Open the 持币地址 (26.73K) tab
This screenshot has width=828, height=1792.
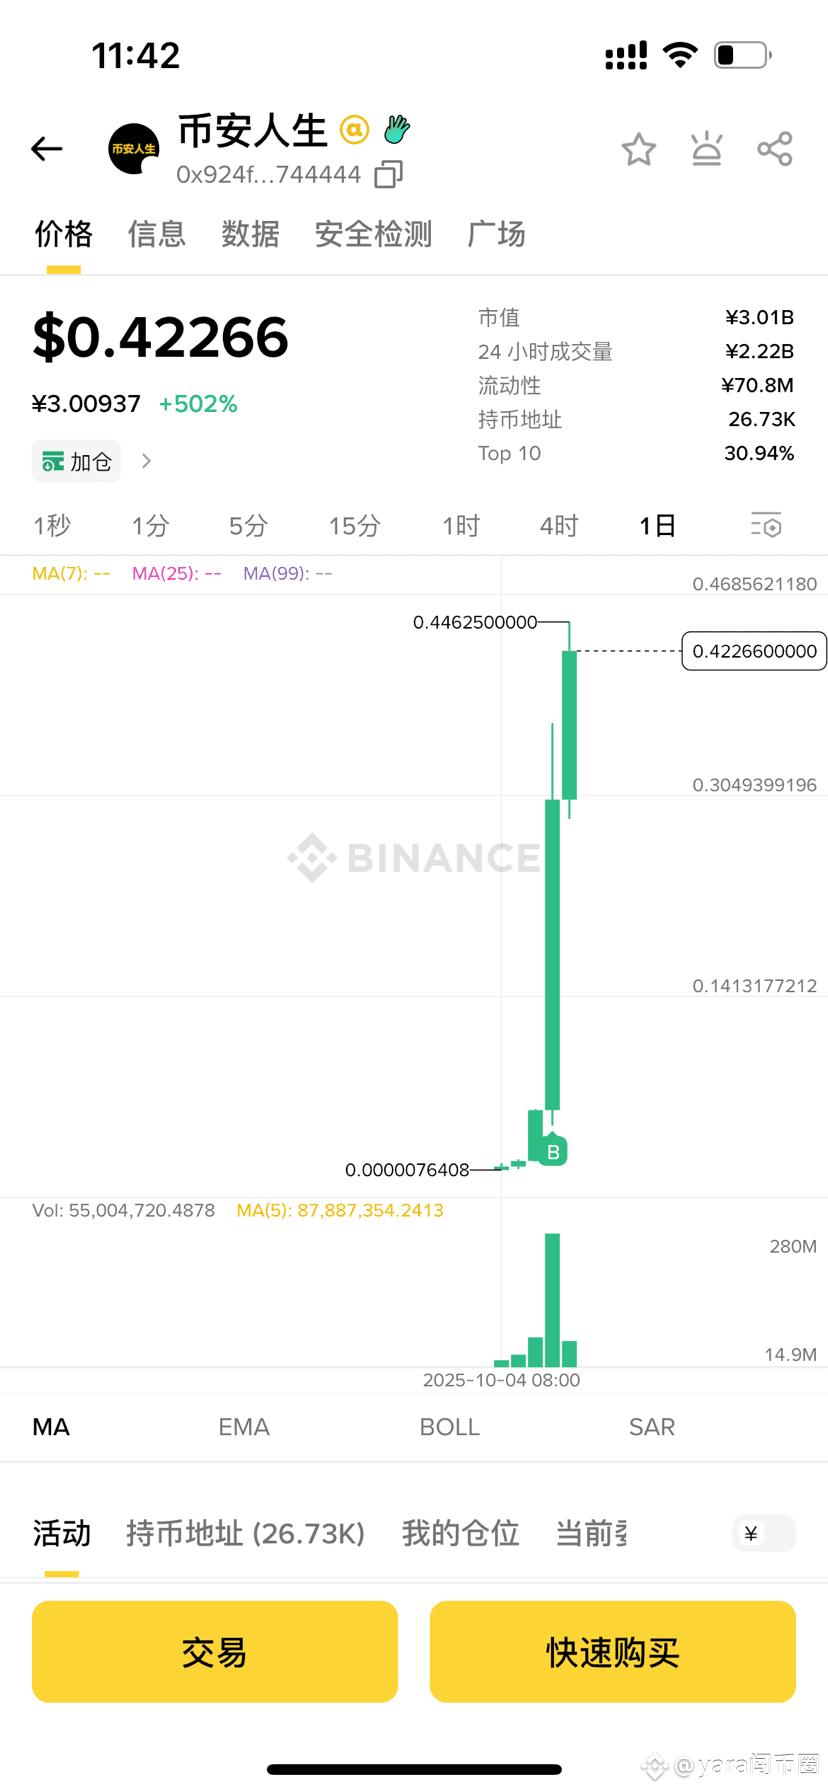245,1533
